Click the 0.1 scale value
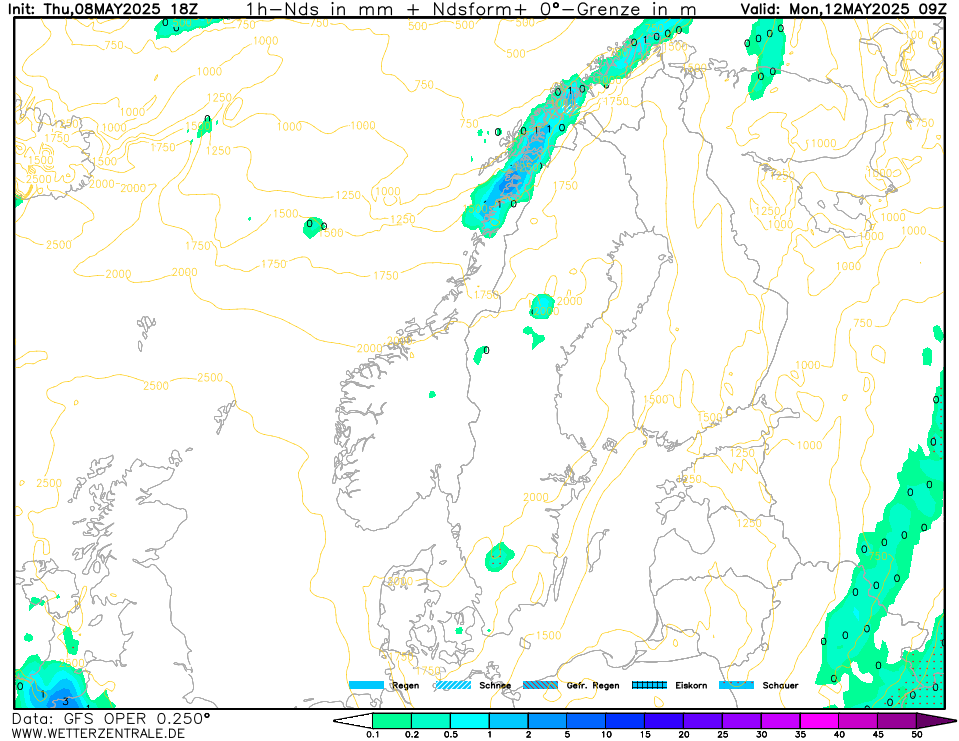Image resolution: width=959 pixels, height=741 pixels. point(372,734)
